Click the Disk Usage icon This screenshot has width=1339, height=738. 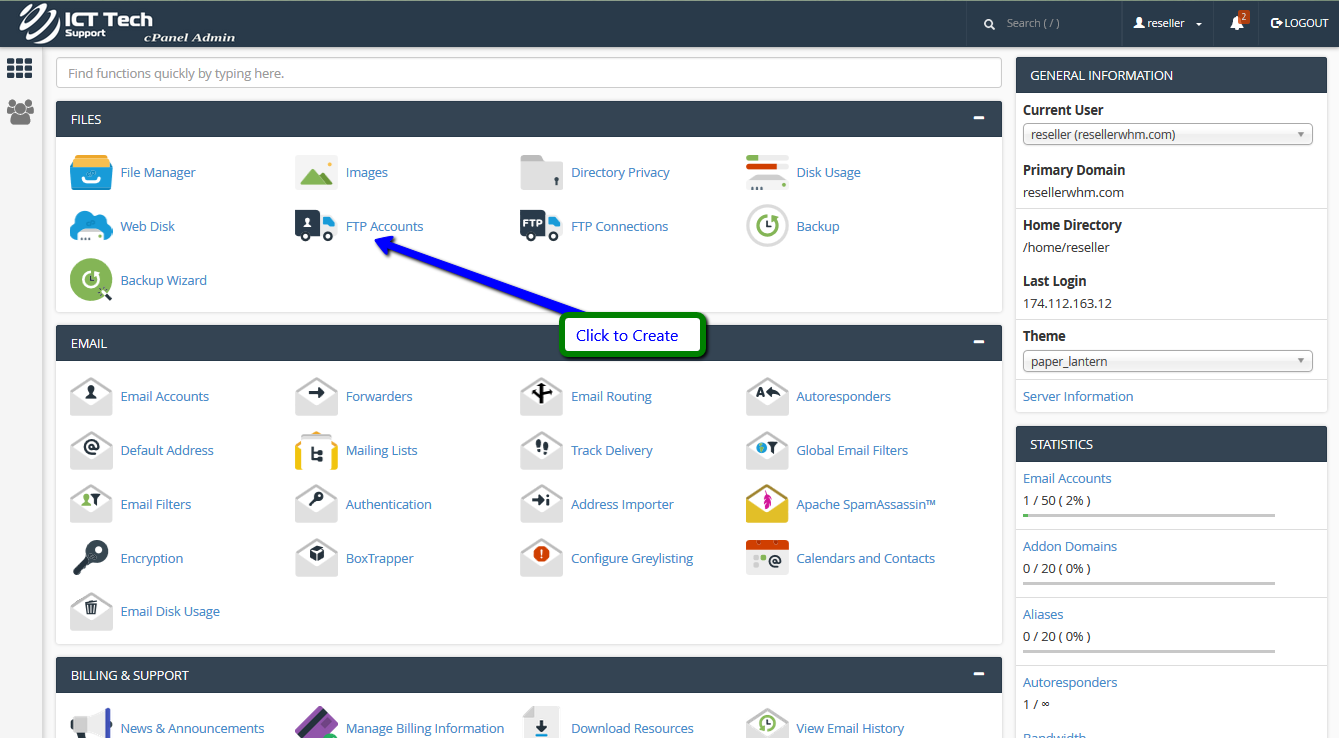pos(767,172)
